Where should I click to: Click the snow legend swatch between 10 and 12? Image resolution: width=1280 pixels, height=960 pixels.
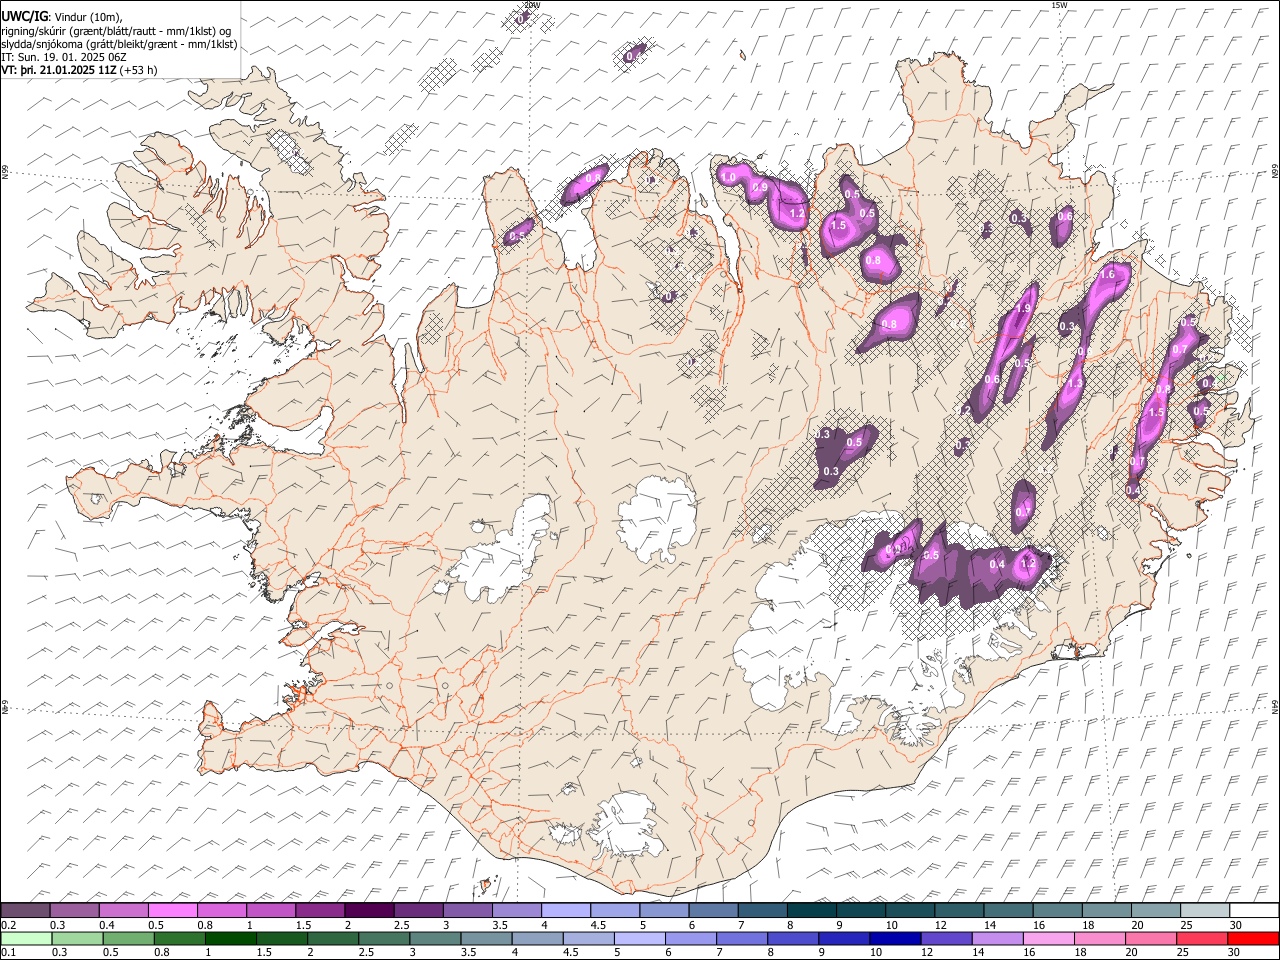(x=908, y=910)
